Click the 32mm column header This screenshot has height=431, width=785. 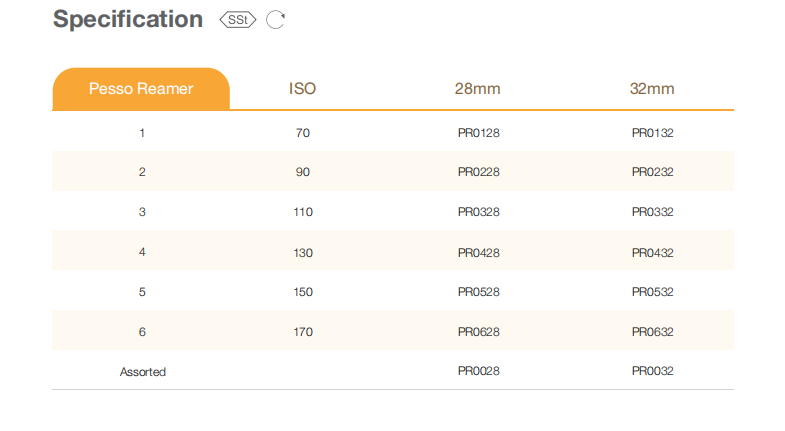(652, 89)
